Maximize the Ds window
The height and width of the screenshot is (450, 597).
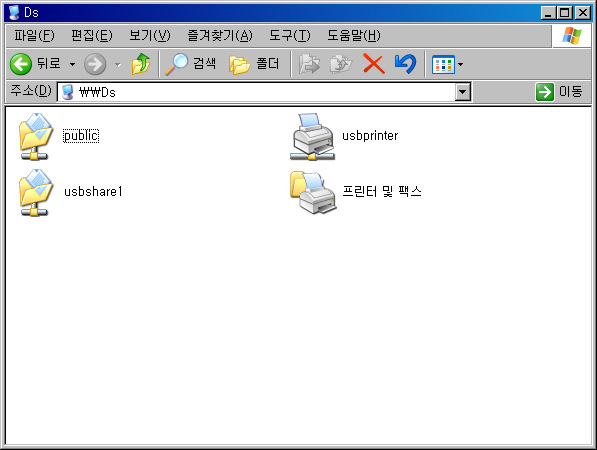[x=564, y=13]
